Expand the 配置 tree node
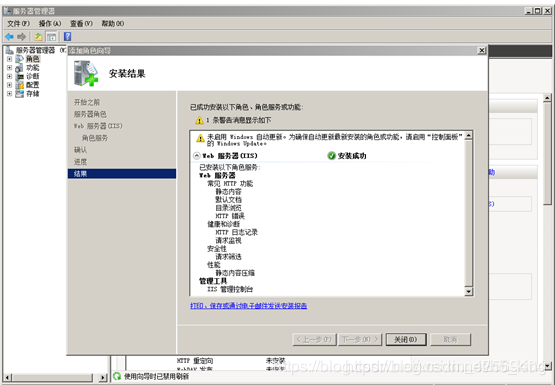The width and height of the screenshot is (555, 385). click(10, 85)
